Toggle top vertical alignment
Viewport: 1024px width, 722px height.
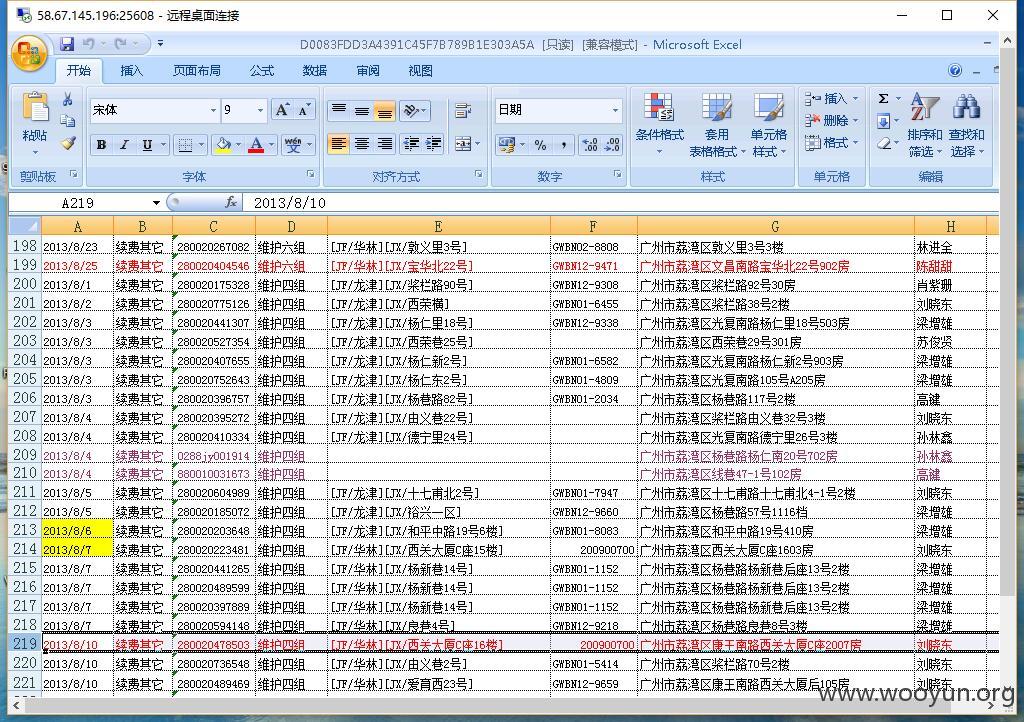[x=338, y=110]
